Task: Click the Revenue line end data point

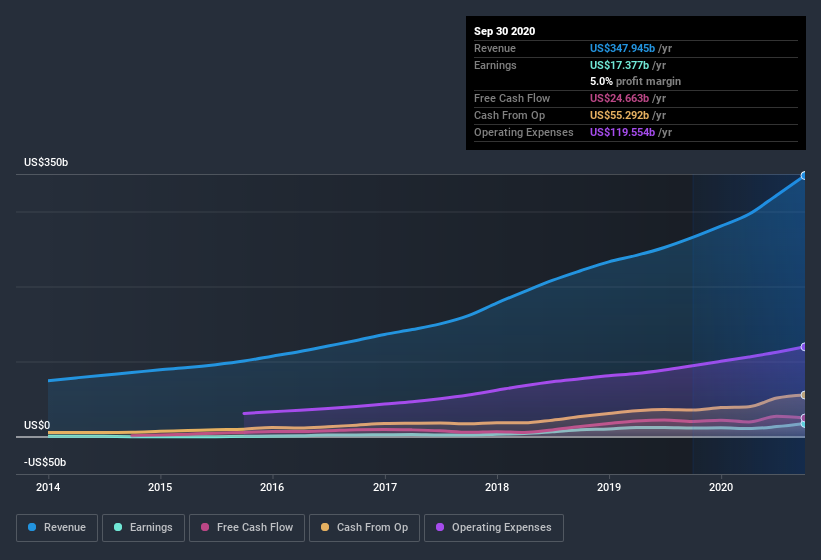Action: (804, 176)
